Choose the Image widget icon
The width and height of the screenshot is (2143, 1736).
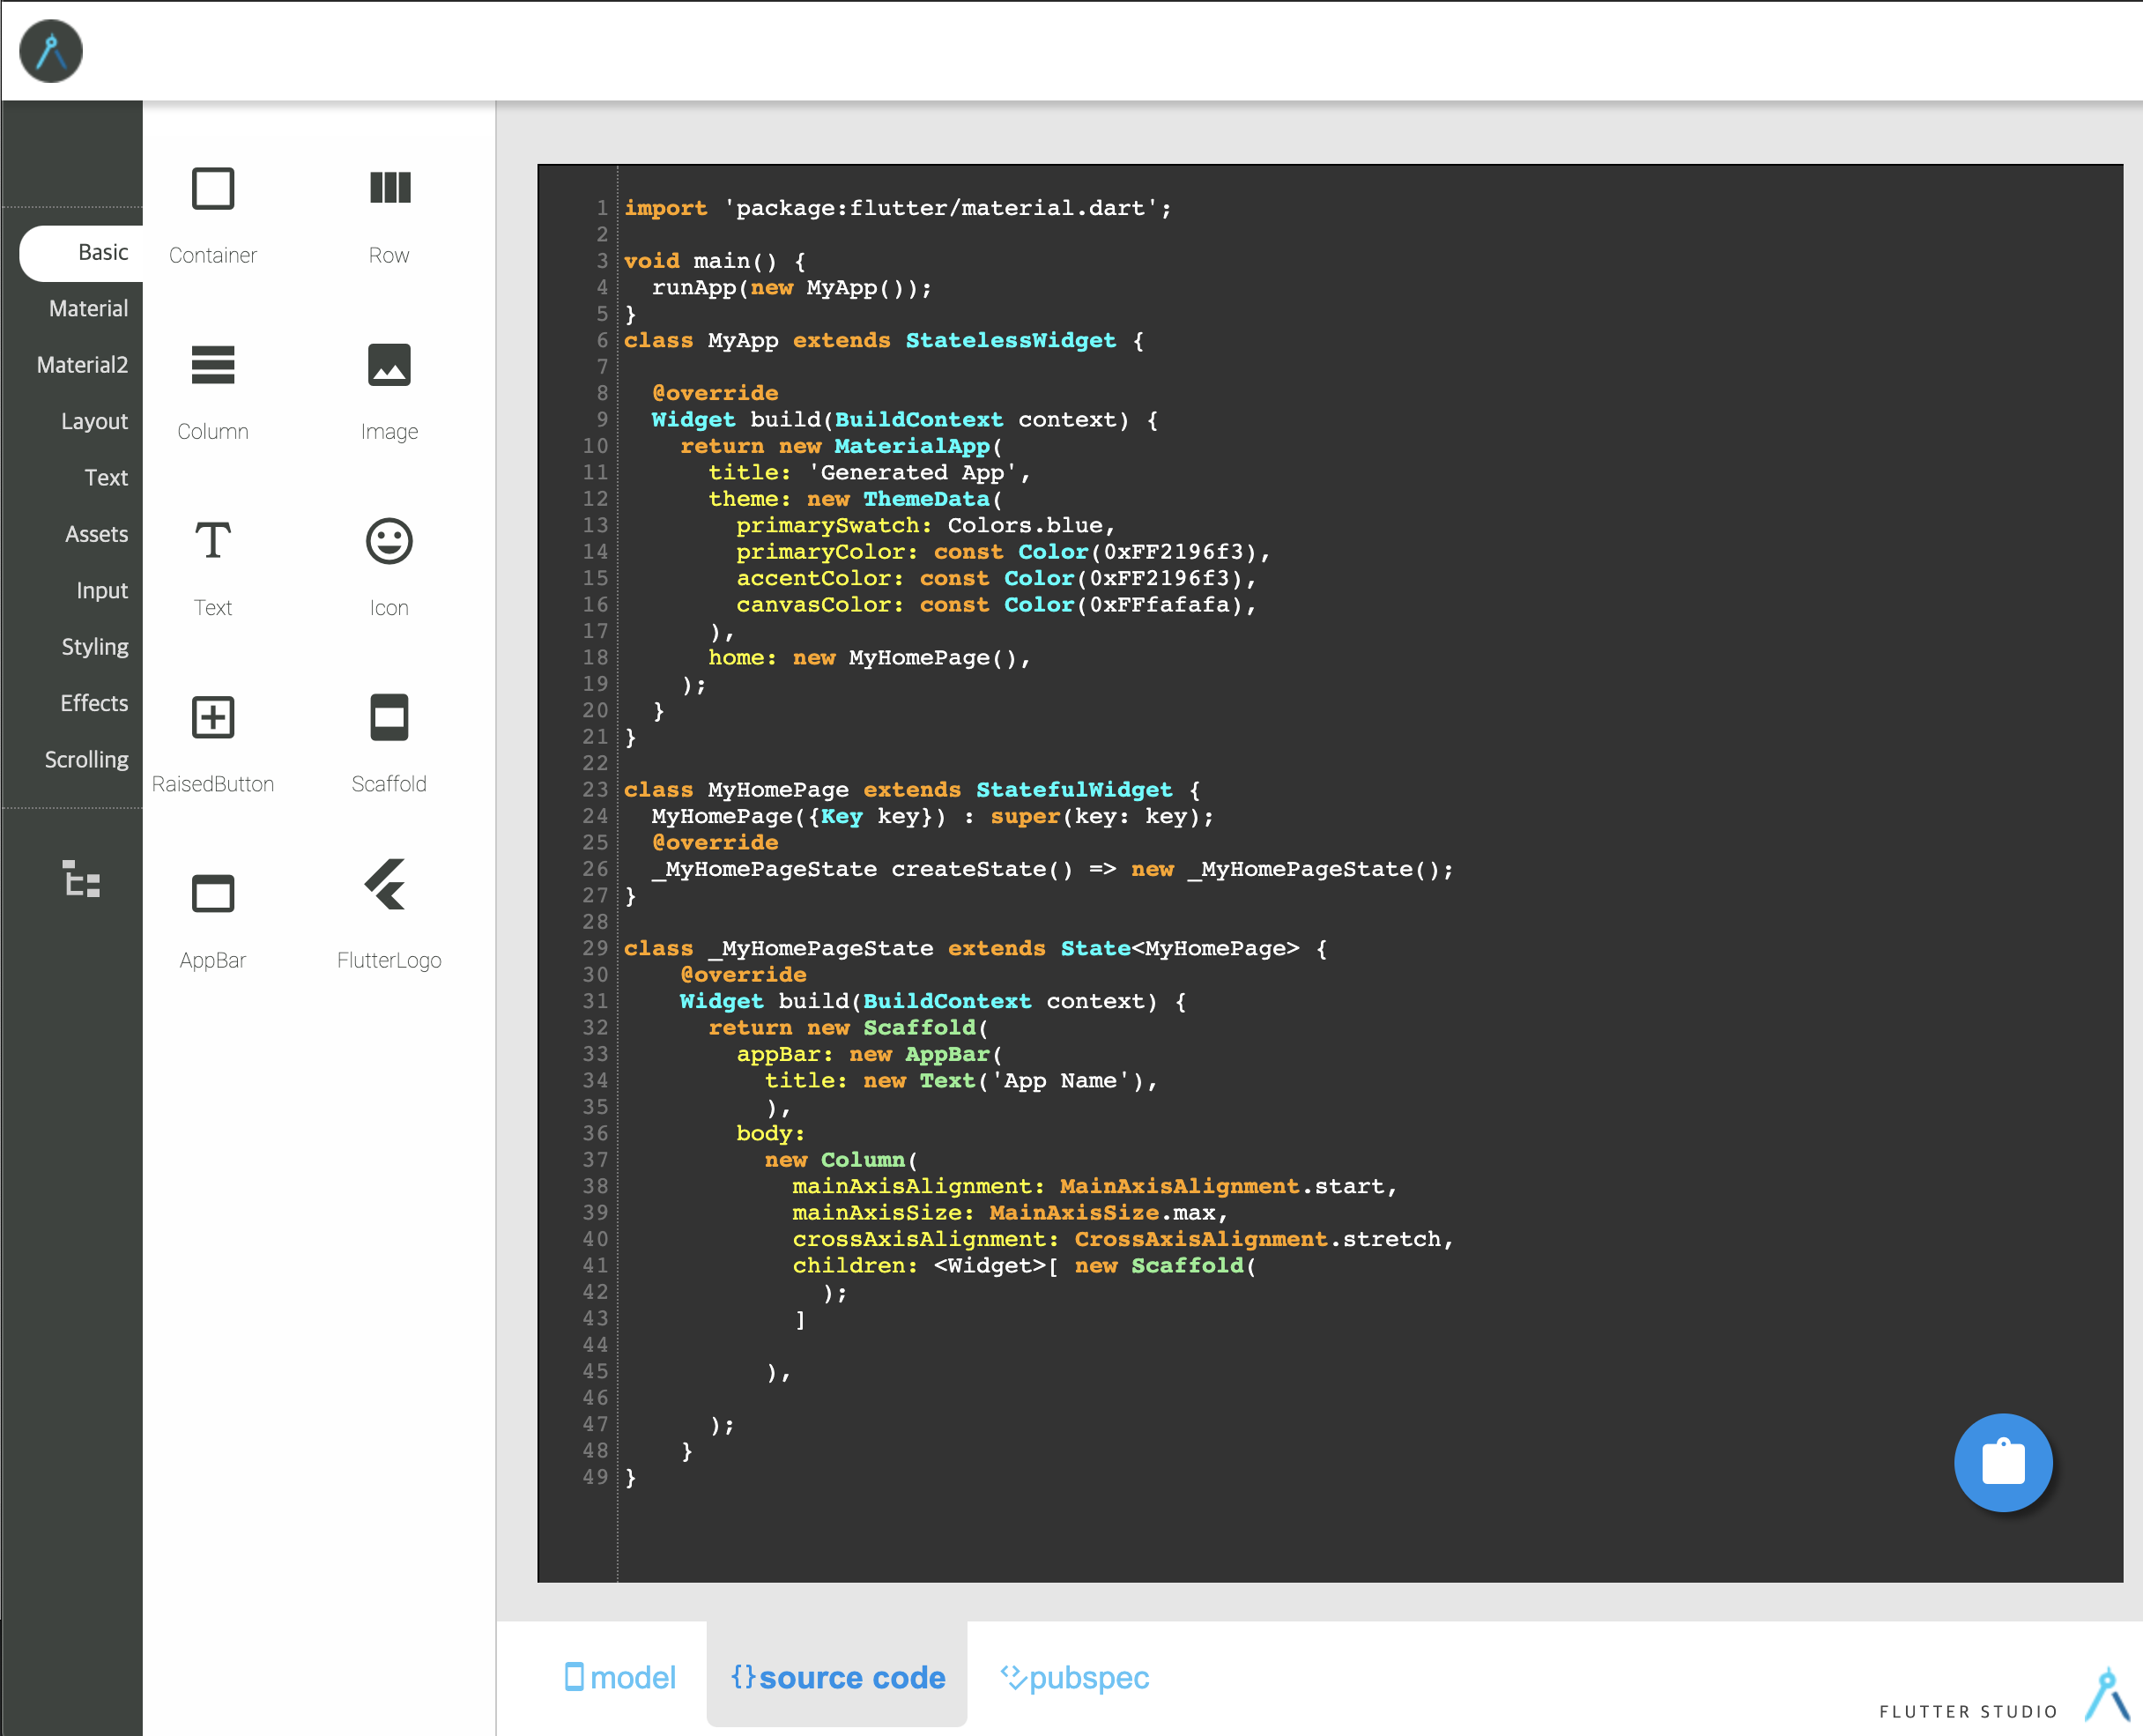(x=389, y=365)
